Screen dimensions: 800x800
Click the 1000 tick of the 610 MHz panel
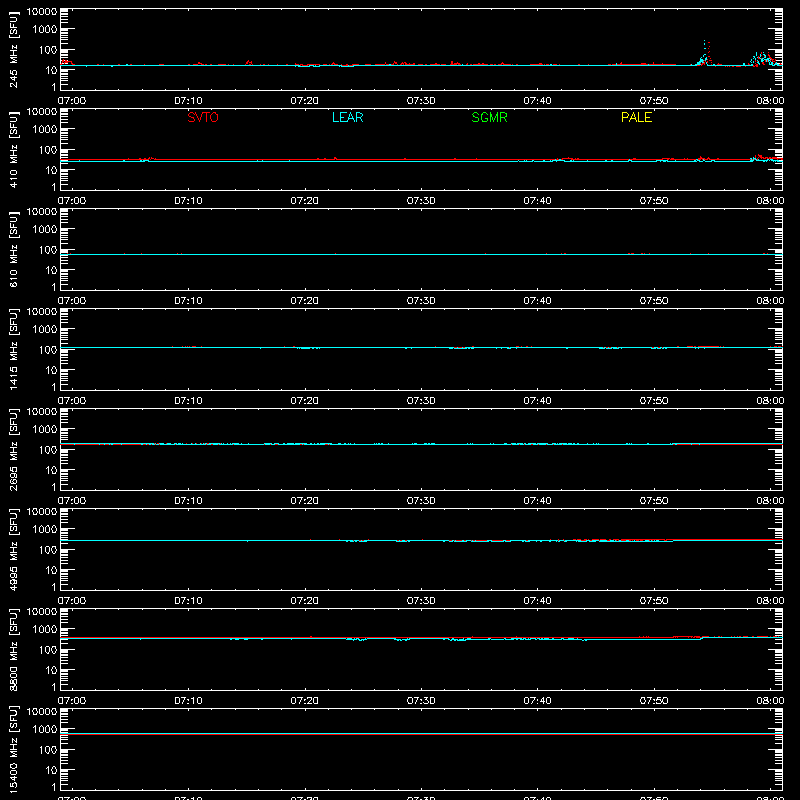click(45, 230)
